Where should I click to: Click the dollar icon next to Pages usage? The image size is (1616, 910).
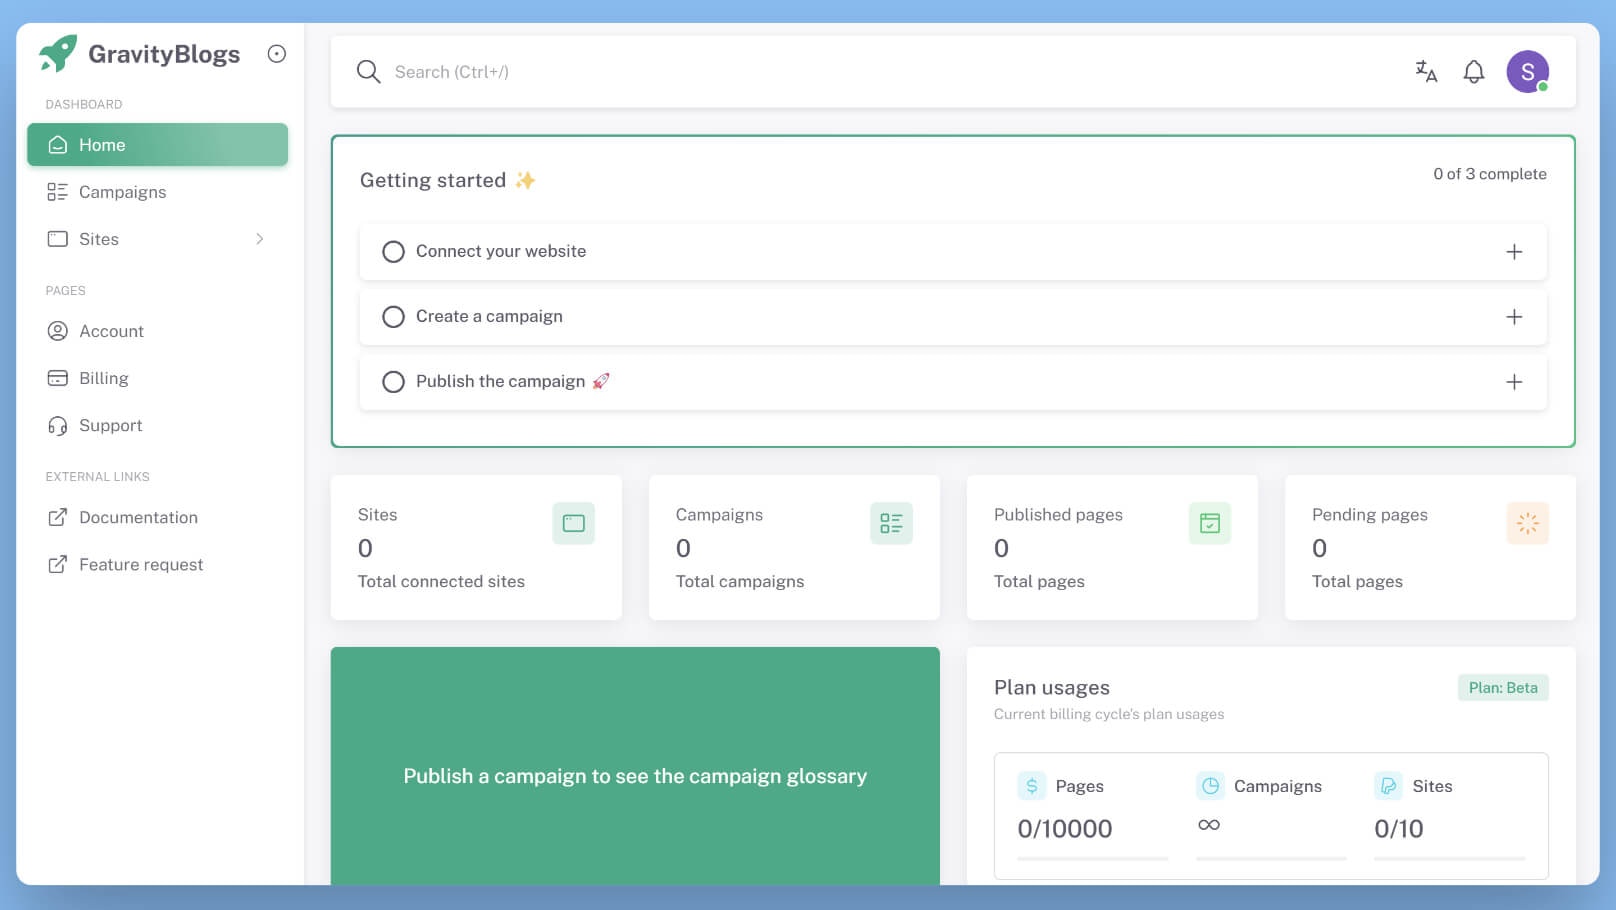pyautogui.click(x=1031, y=786)
